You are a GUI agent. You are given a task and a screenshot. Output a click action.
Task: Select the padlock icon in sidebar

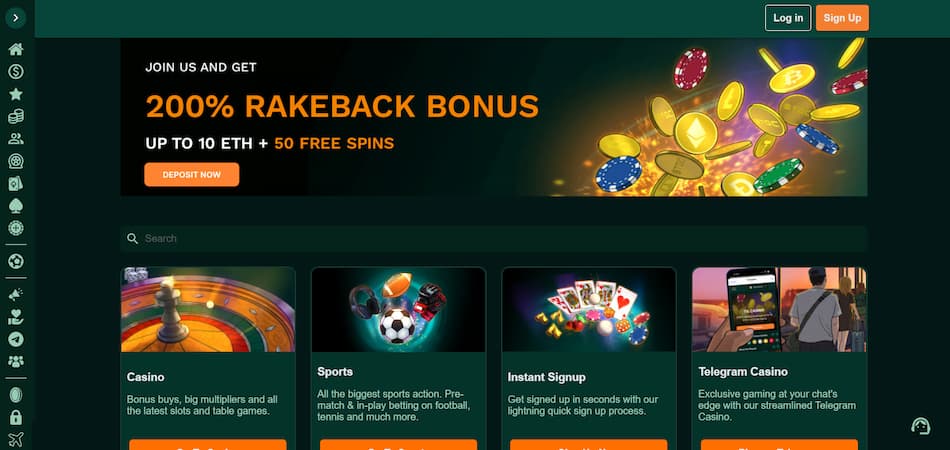pos(16,417)
